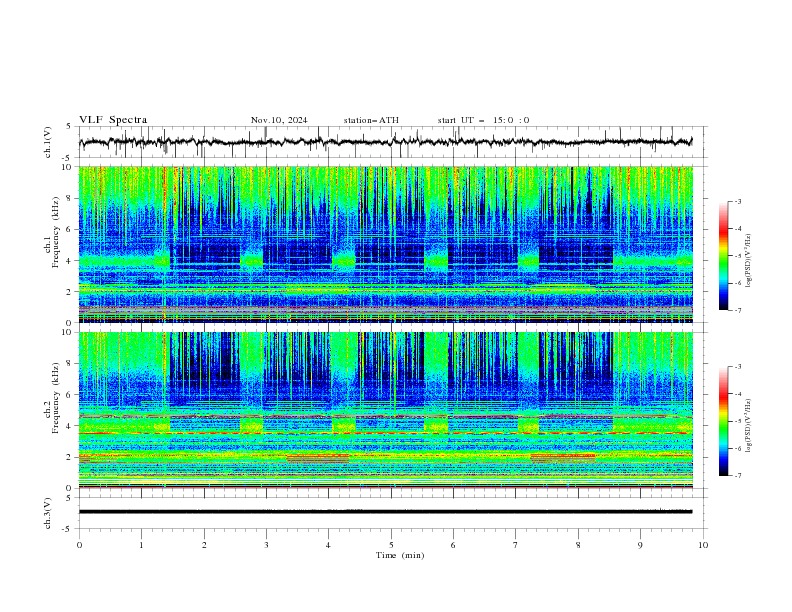The width and height of the screenshot is (792, 612).
Task: Click the '5' tick on the time axis
Action: pyautogui.click(x=391, y=545)
